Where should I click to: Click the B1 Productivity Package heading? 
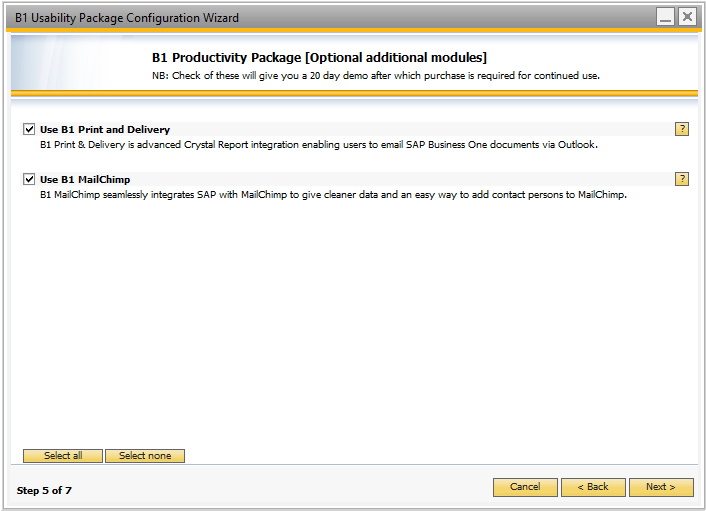[319, 58]
